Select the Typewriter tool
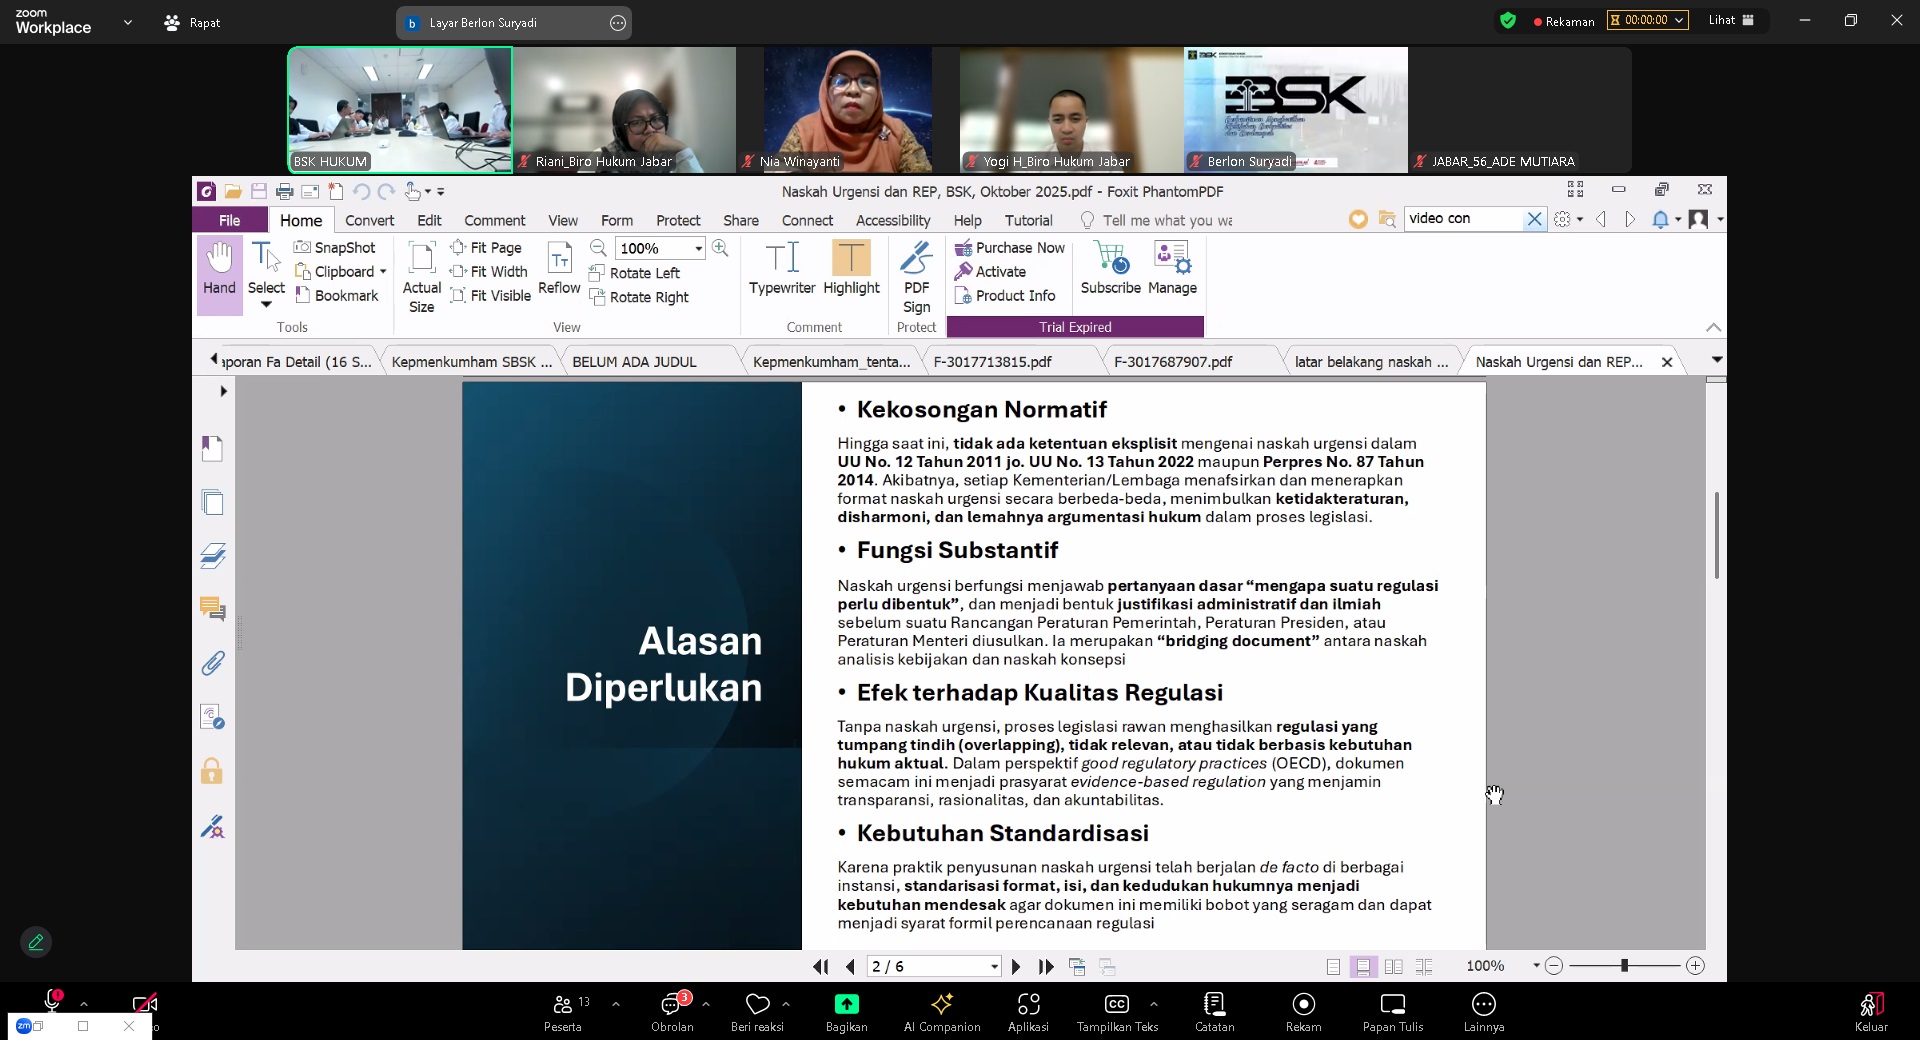The image size is (1920, 1040). (781, 268)
